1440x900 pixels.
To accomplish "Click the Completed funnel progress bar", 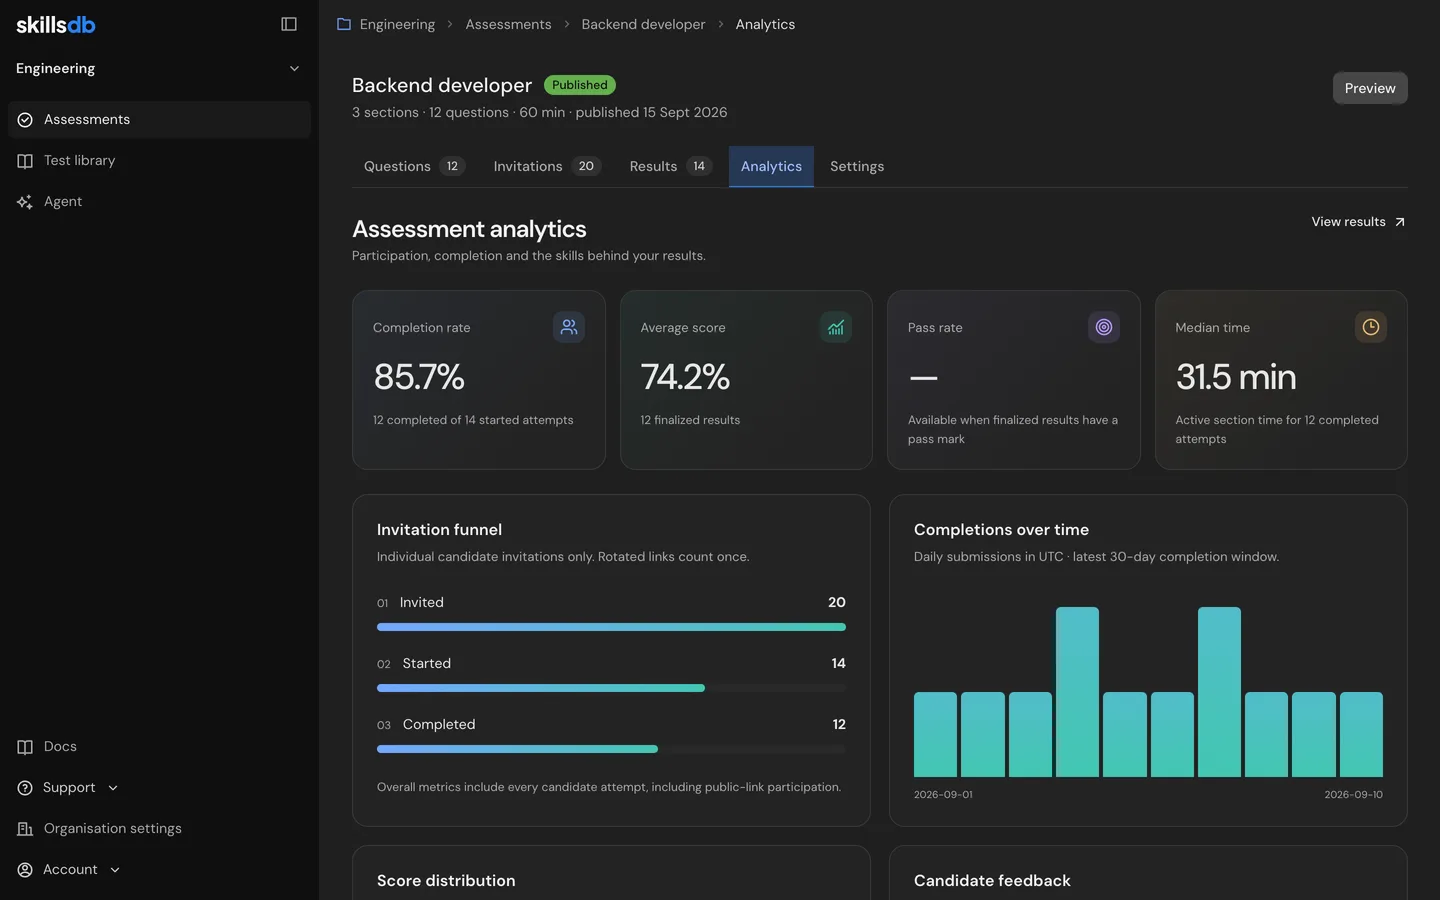I will (x=611, y=749).
